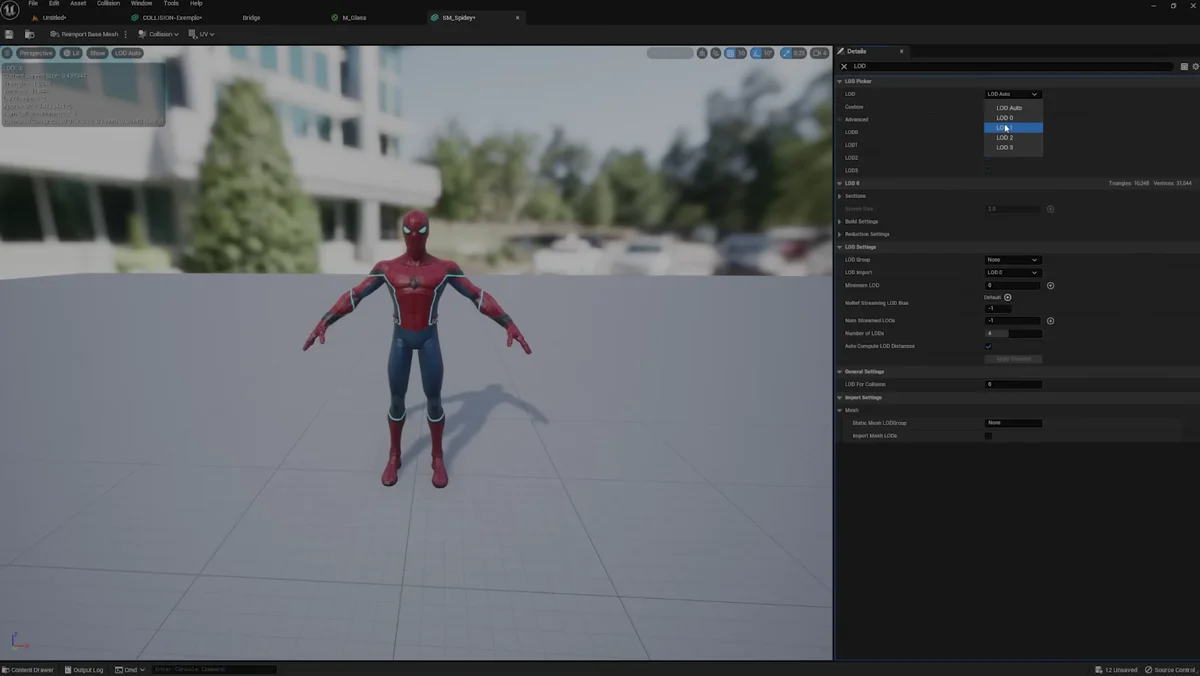Open the File menu
Screen dimensions: 1200x676
(x=33, y=3)
